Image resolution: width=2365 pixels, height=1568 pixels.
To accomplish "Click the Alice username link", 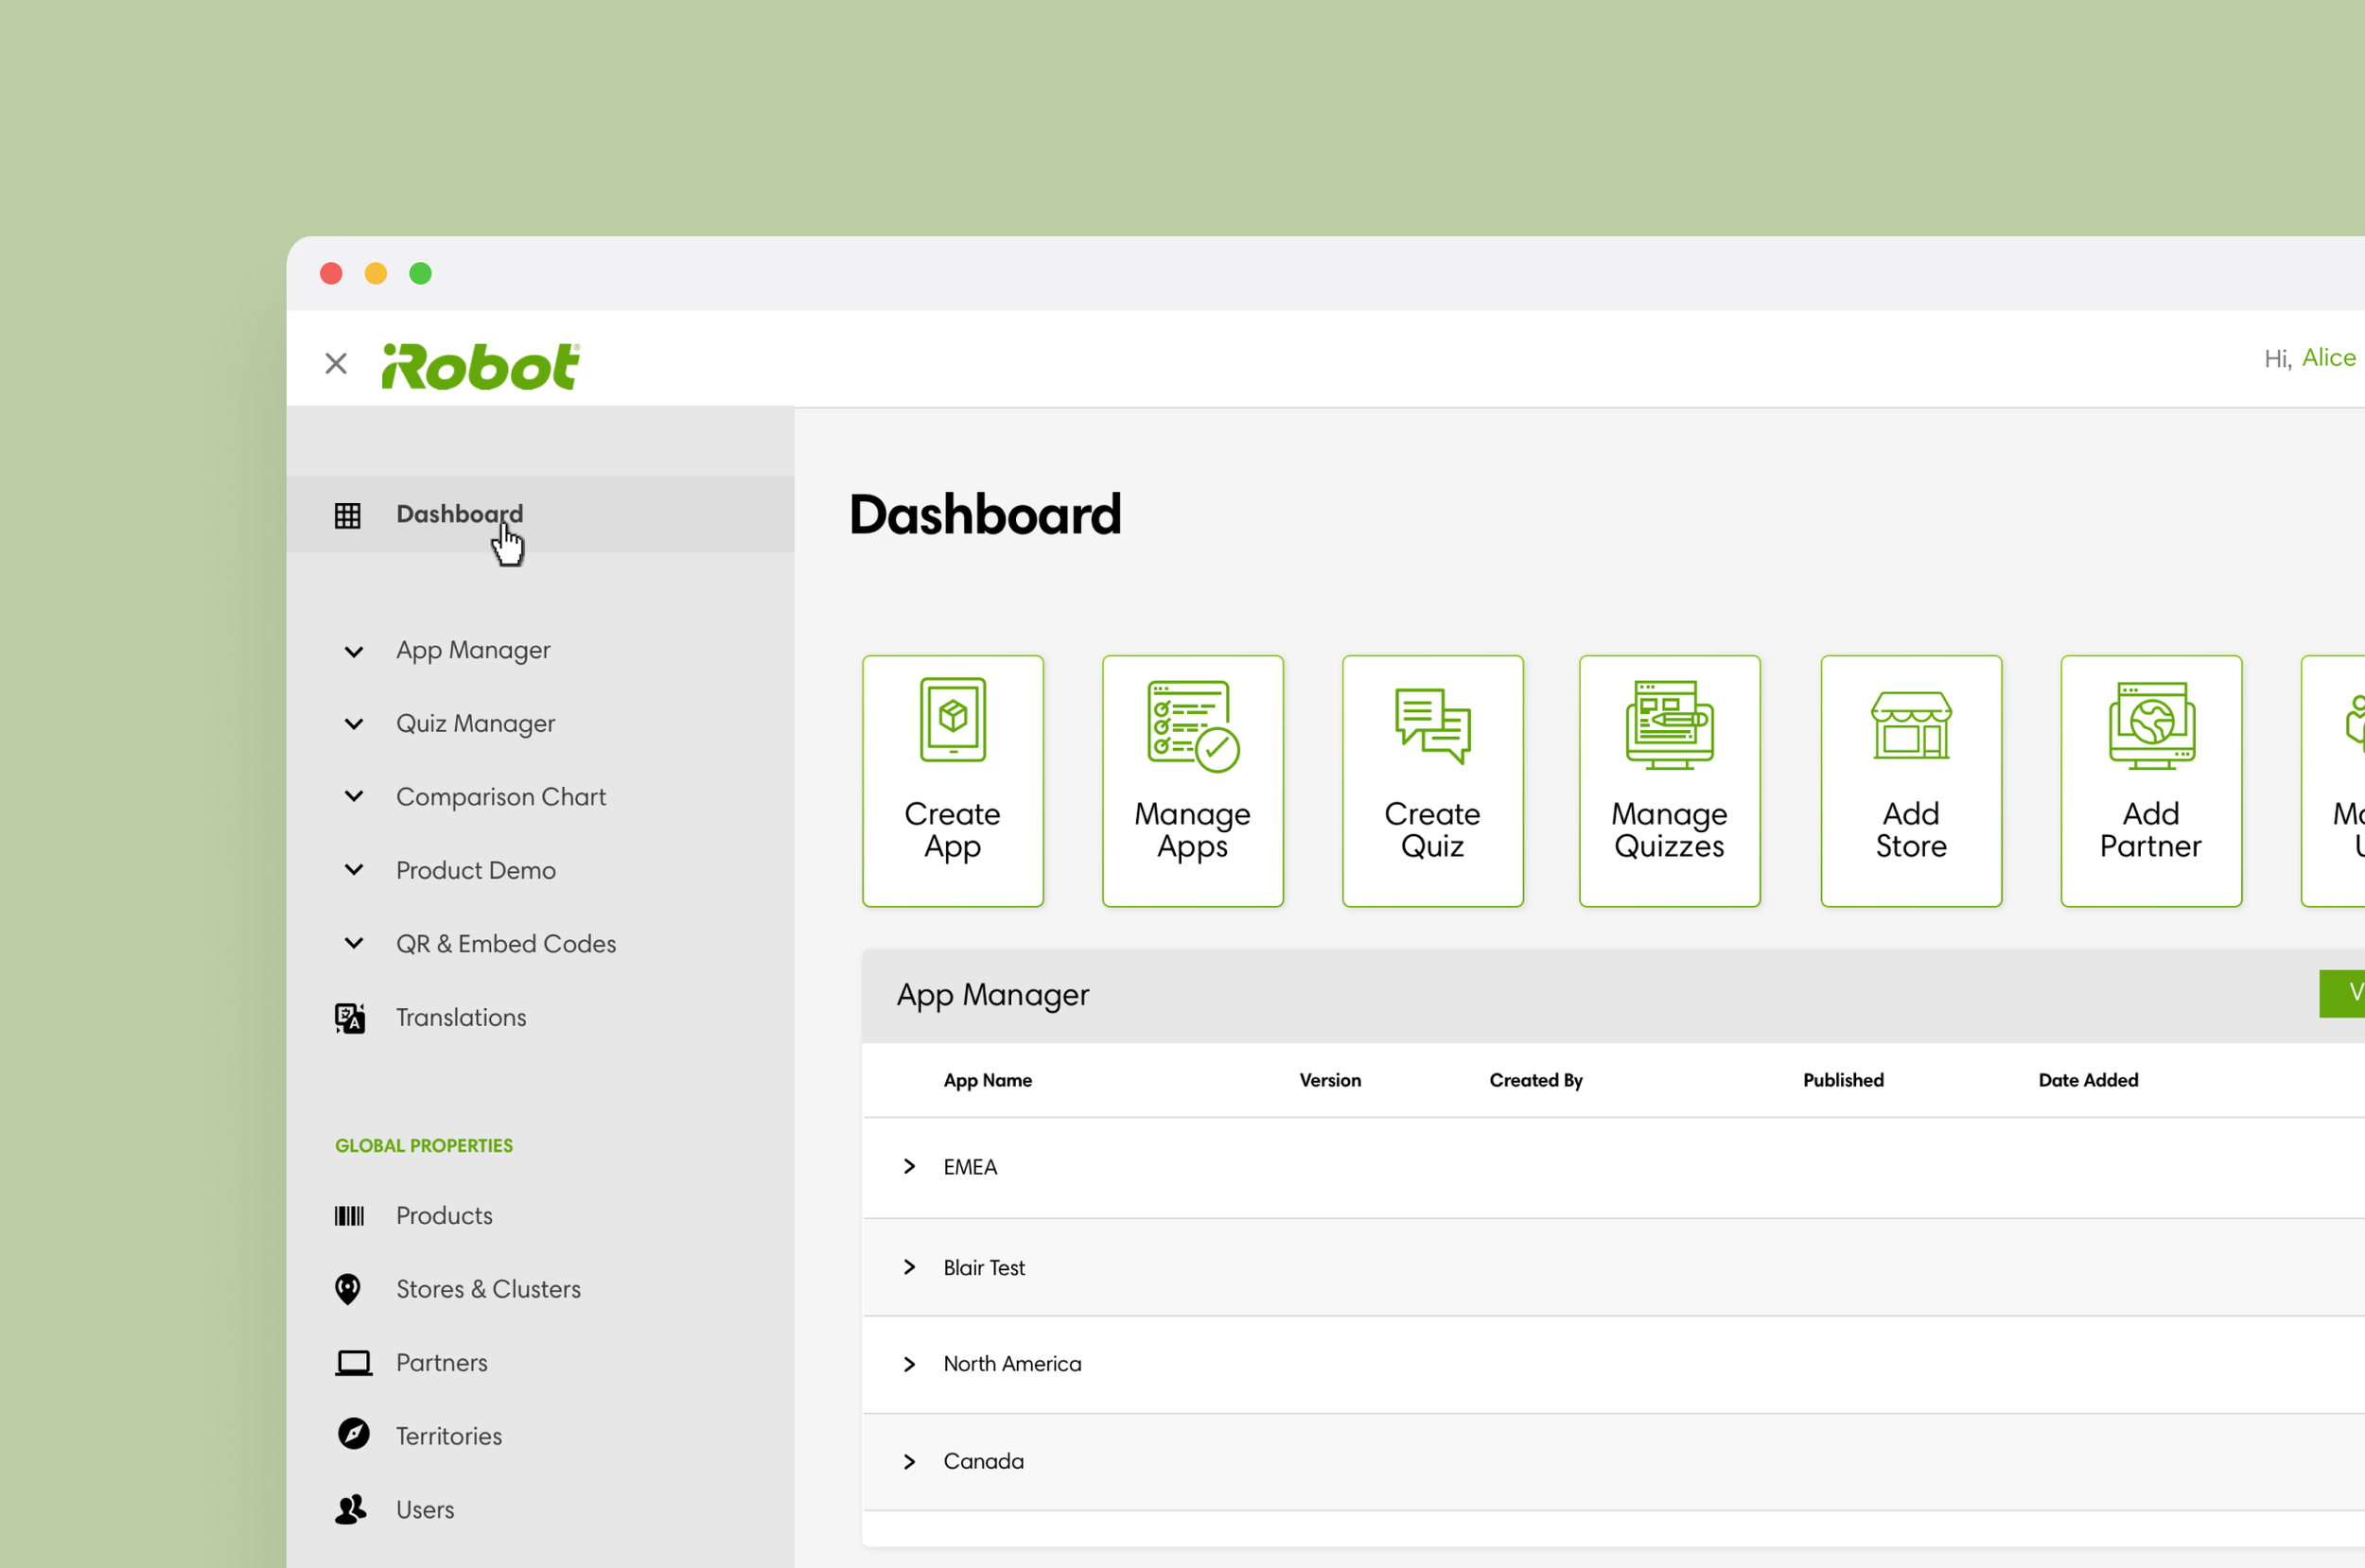I will tap(2328, 358).
